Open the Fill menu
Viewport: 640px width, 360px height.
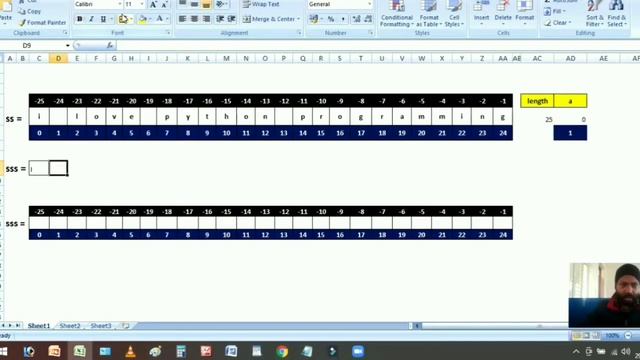[555, 11]
